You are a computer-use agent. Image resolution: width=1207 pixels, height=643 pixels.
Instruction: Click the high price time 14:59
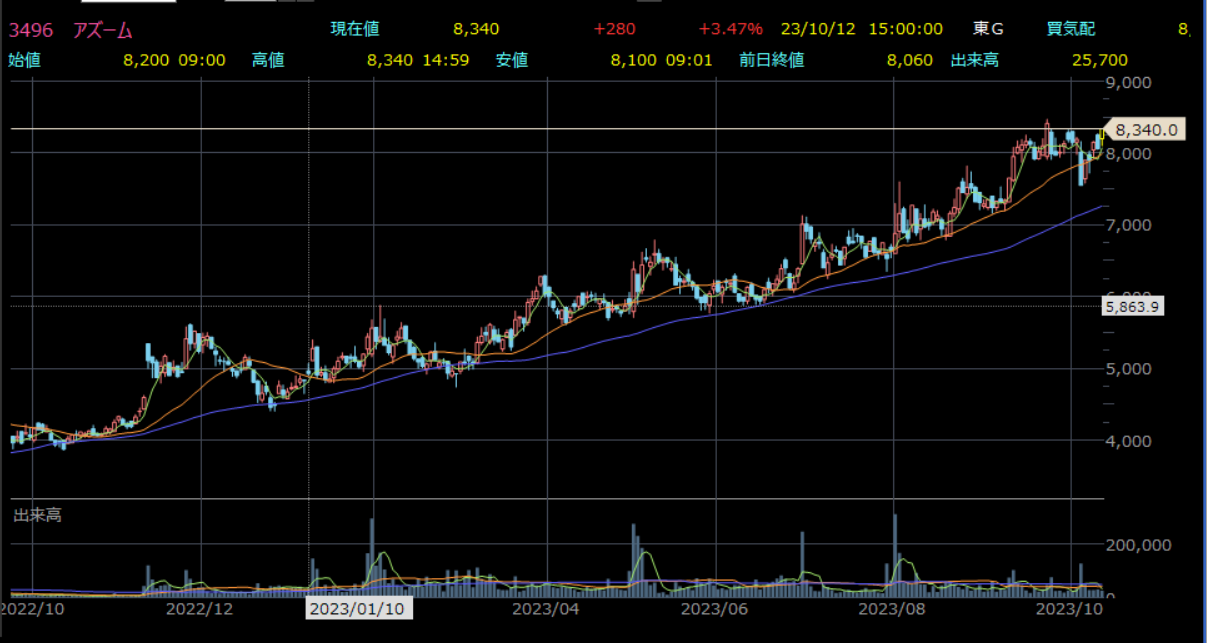[x=448, y=60]
